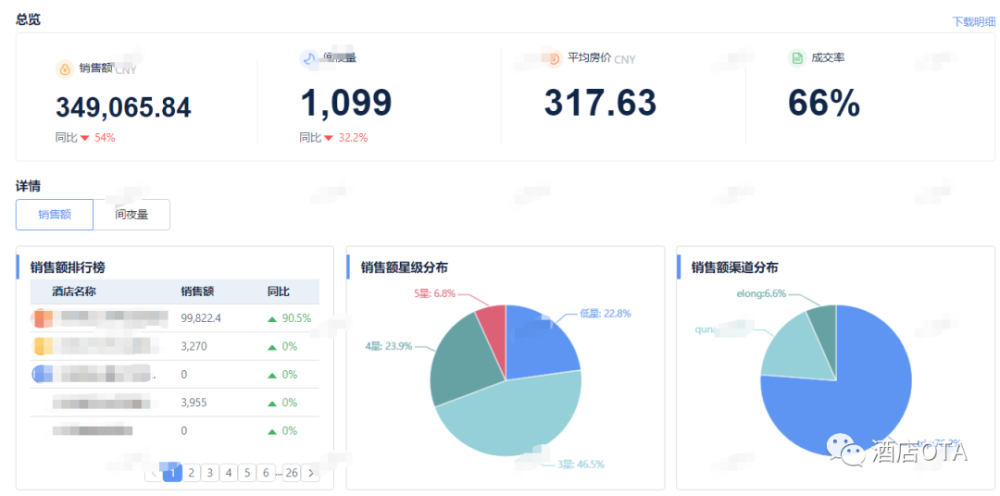Viewport: 1000px width, 496px height.
Task: Click the next page arrow in pagination
Action: coord(311,473)
